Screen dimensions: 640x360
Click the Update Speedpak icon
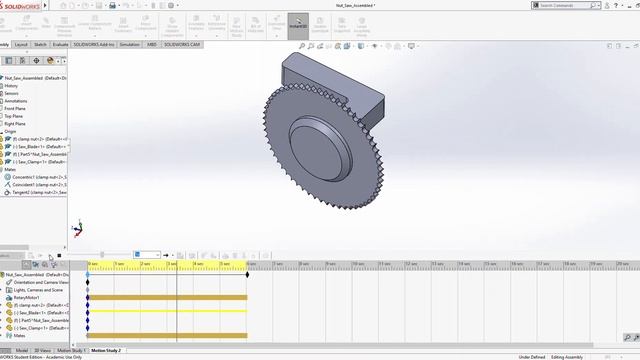320,25
